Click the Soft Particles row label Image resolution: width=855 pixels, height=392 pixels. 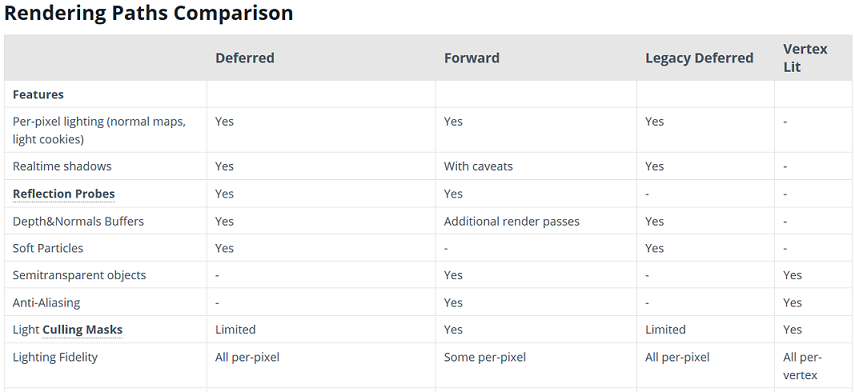tap(48, 249)
